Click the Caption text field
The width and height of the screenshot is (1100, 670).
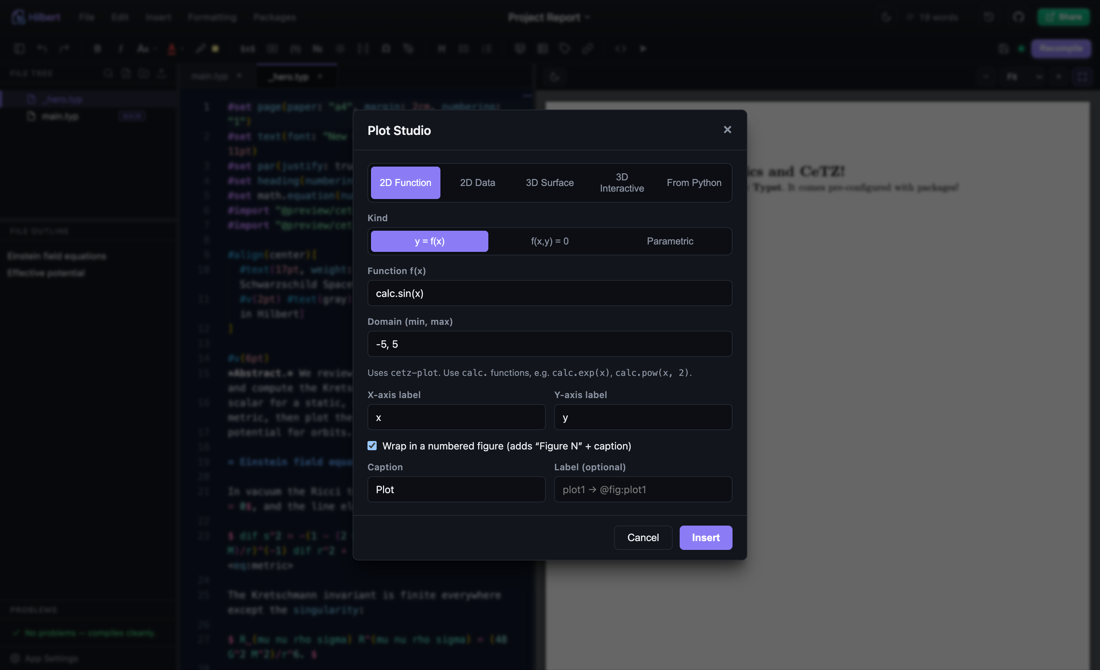point(456,490)
